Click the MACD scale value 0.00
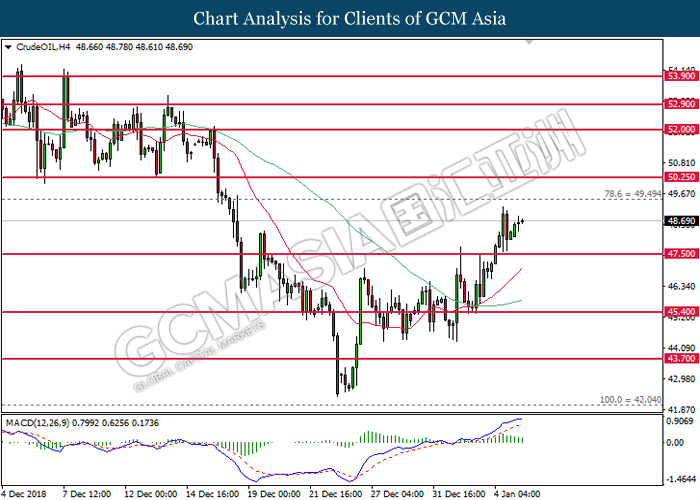 675,442
